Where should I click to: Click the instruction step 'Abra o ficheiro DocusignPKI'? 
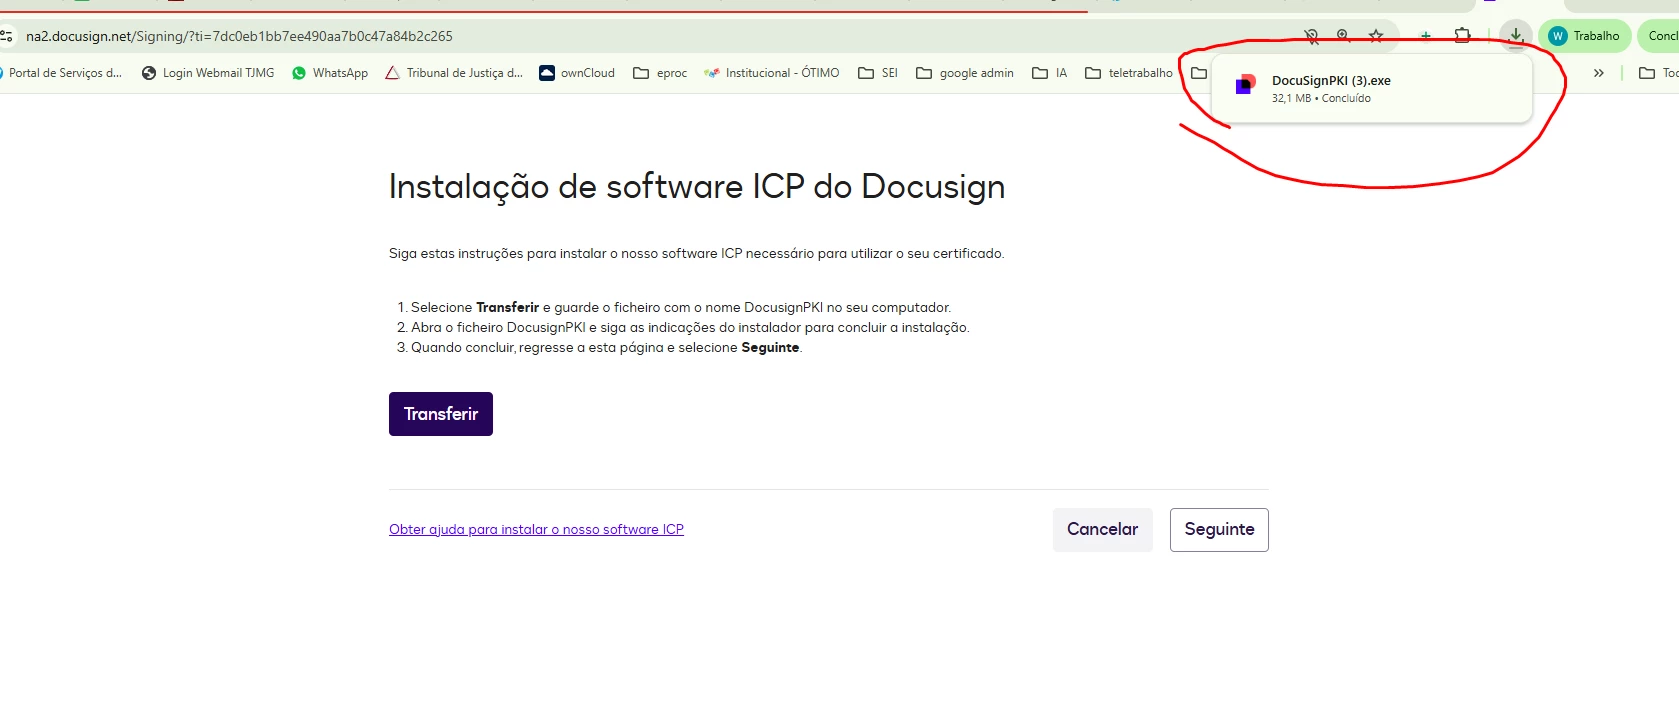click(x=690, y=327)
